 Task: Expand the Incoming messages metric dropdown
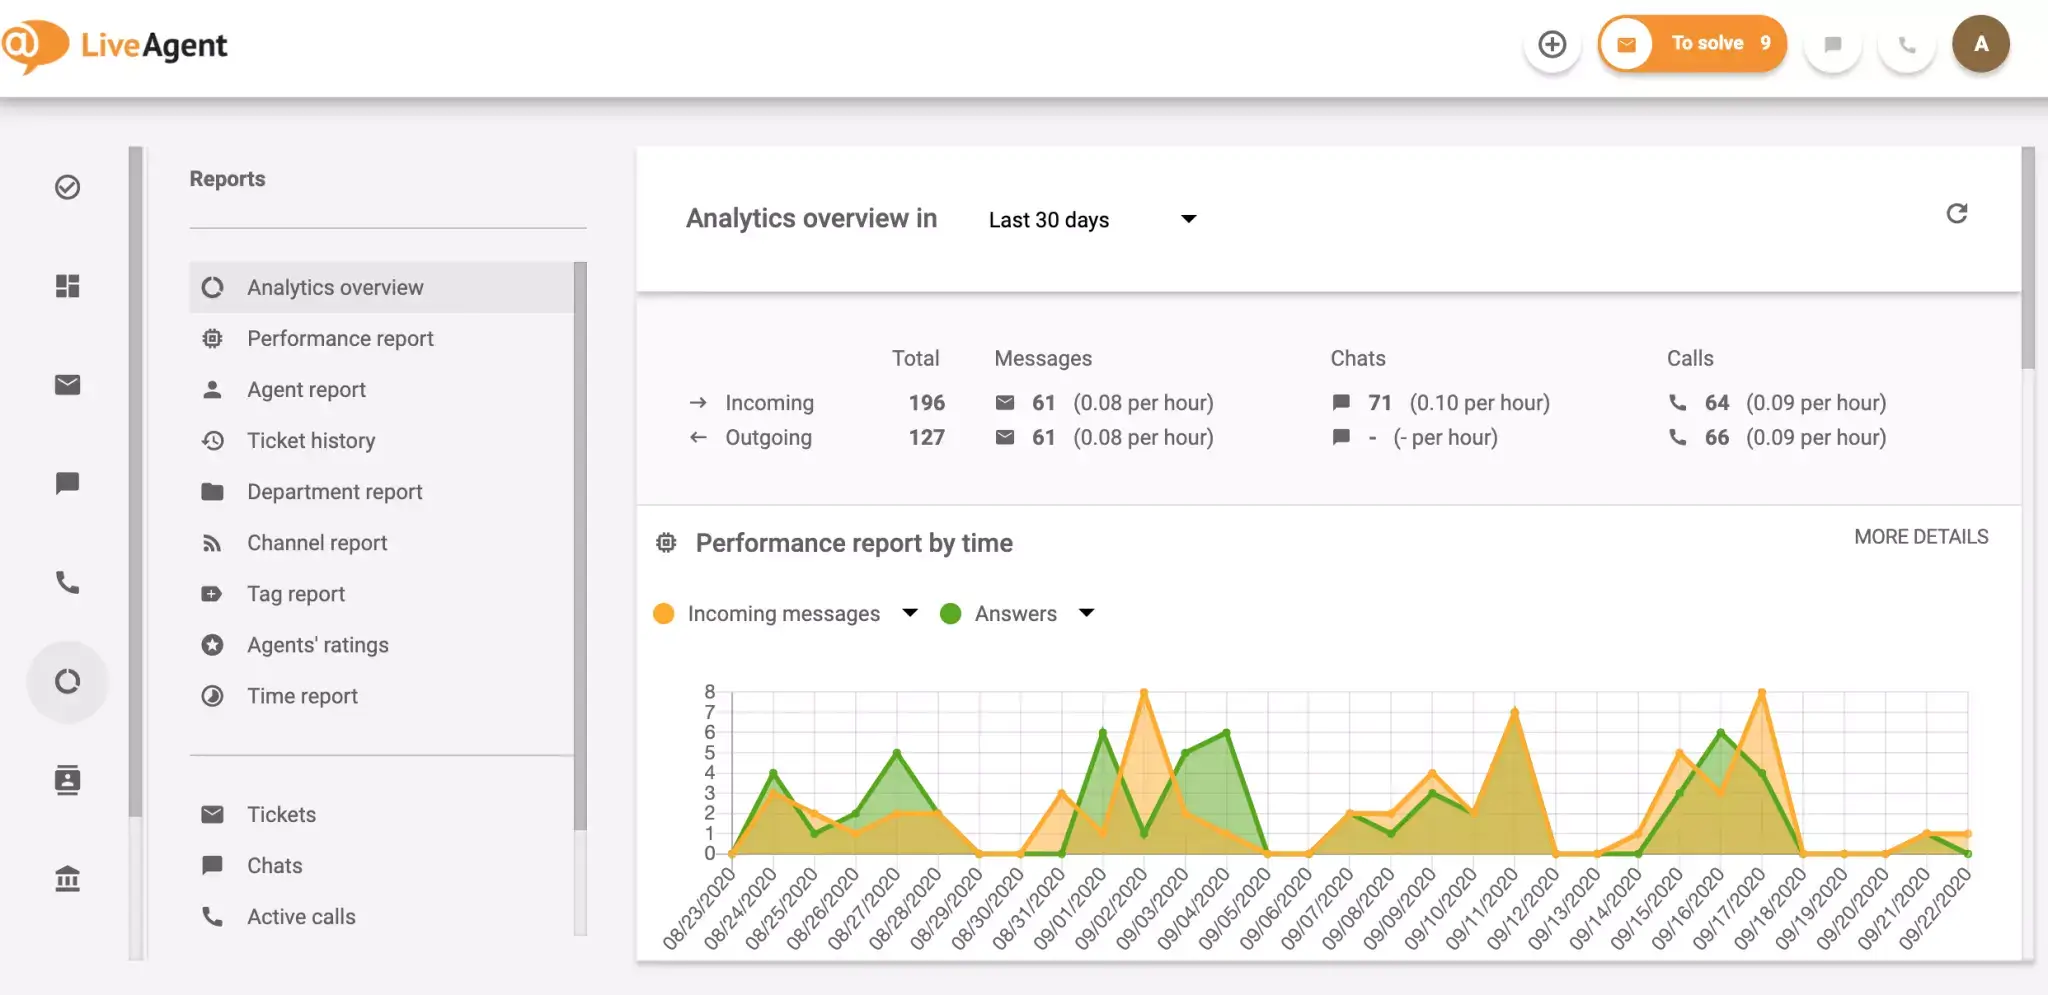tap(909, 613)
